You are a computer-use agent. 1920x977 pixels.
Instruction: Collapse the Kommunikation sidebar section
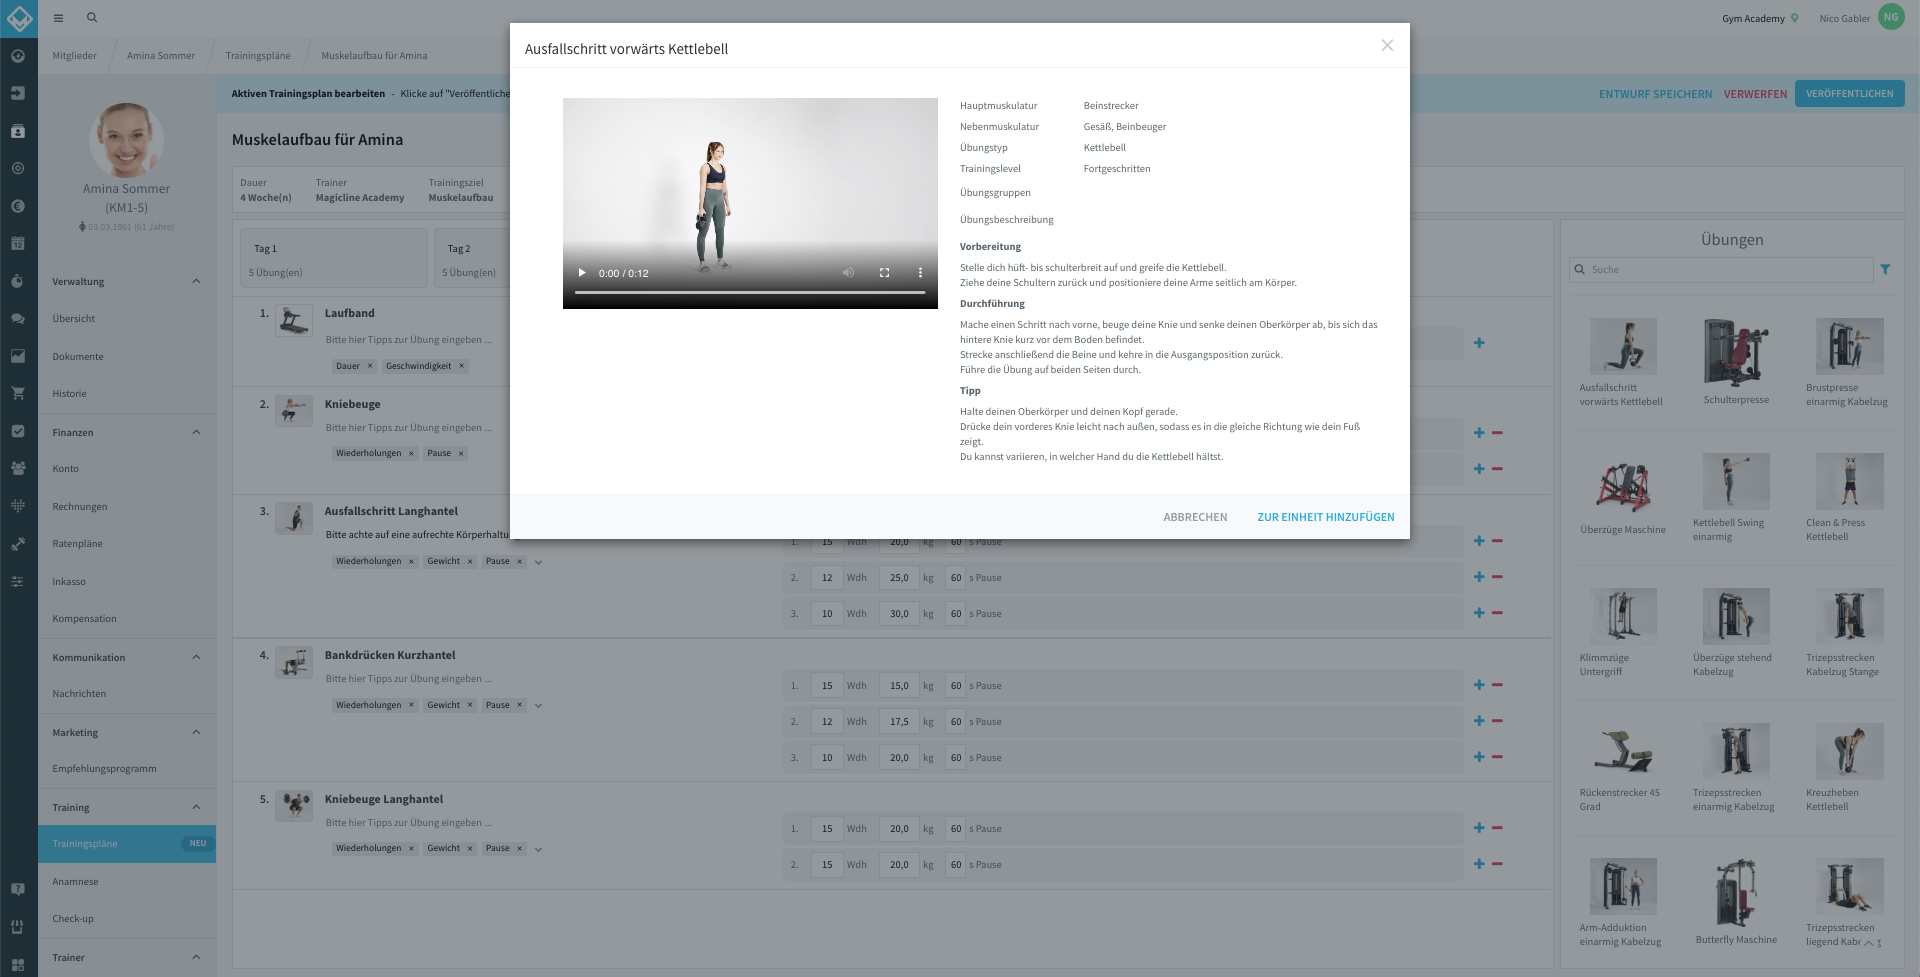196,657
